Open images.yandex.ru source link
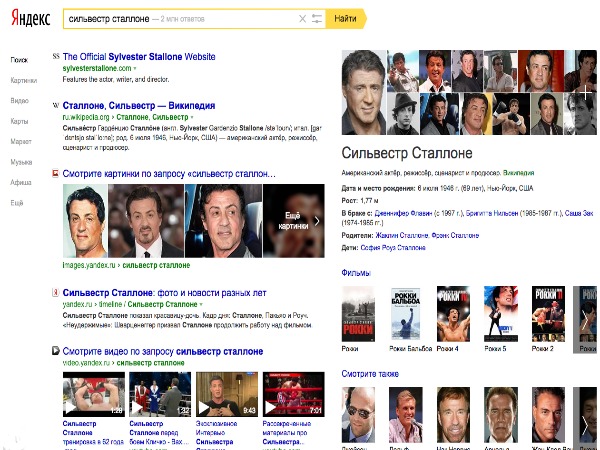 point(126,265)
